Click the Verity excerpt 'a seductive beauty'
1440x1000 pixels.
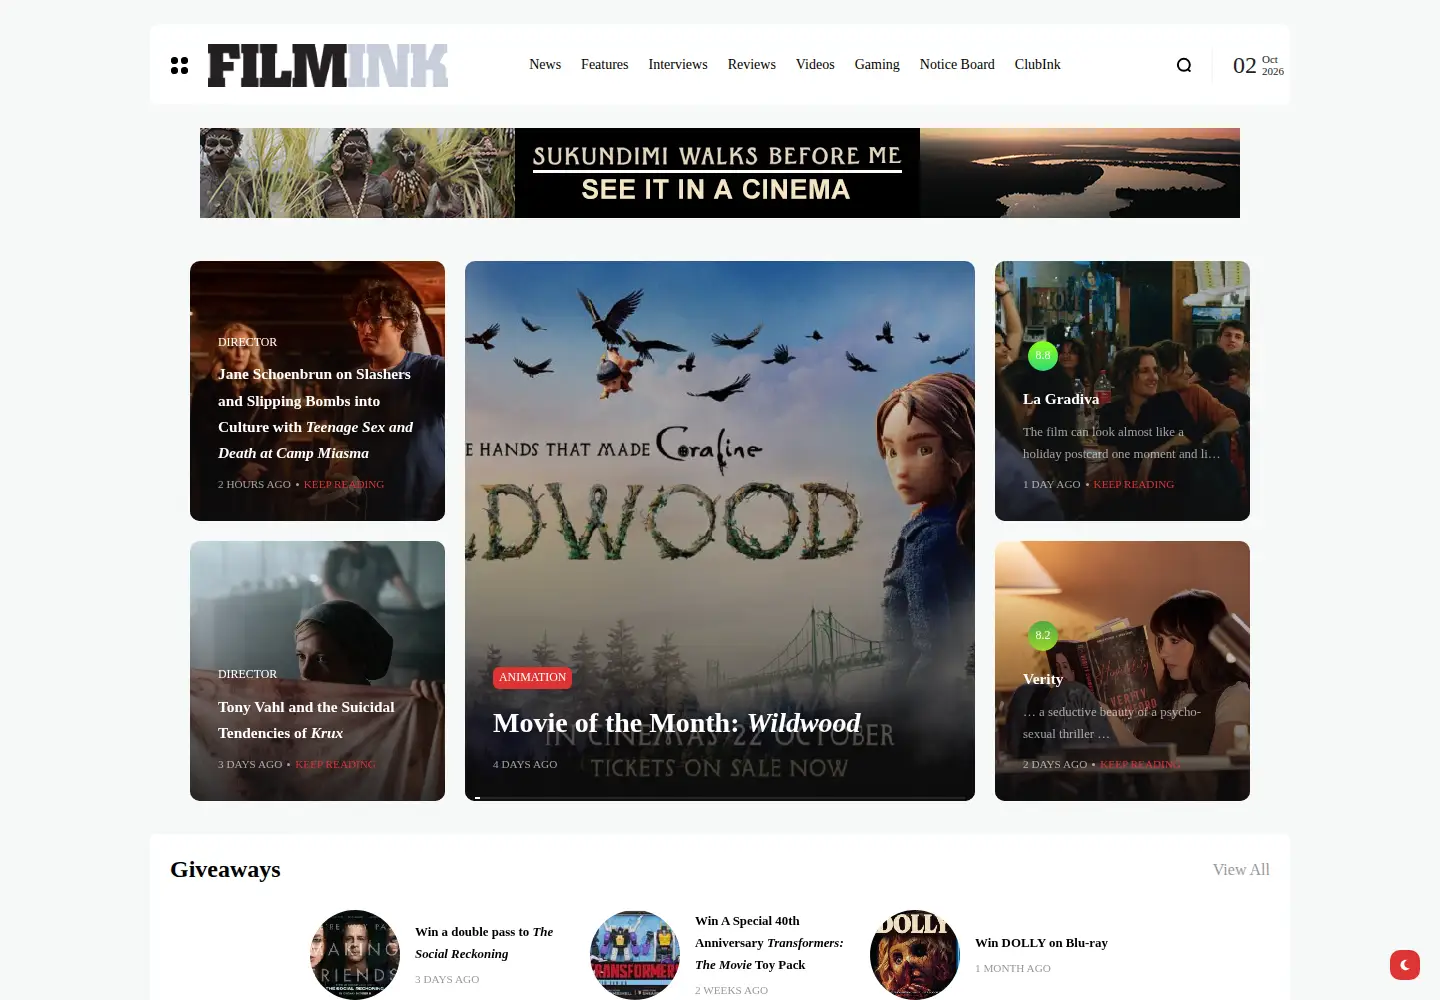click(1112, 723)
